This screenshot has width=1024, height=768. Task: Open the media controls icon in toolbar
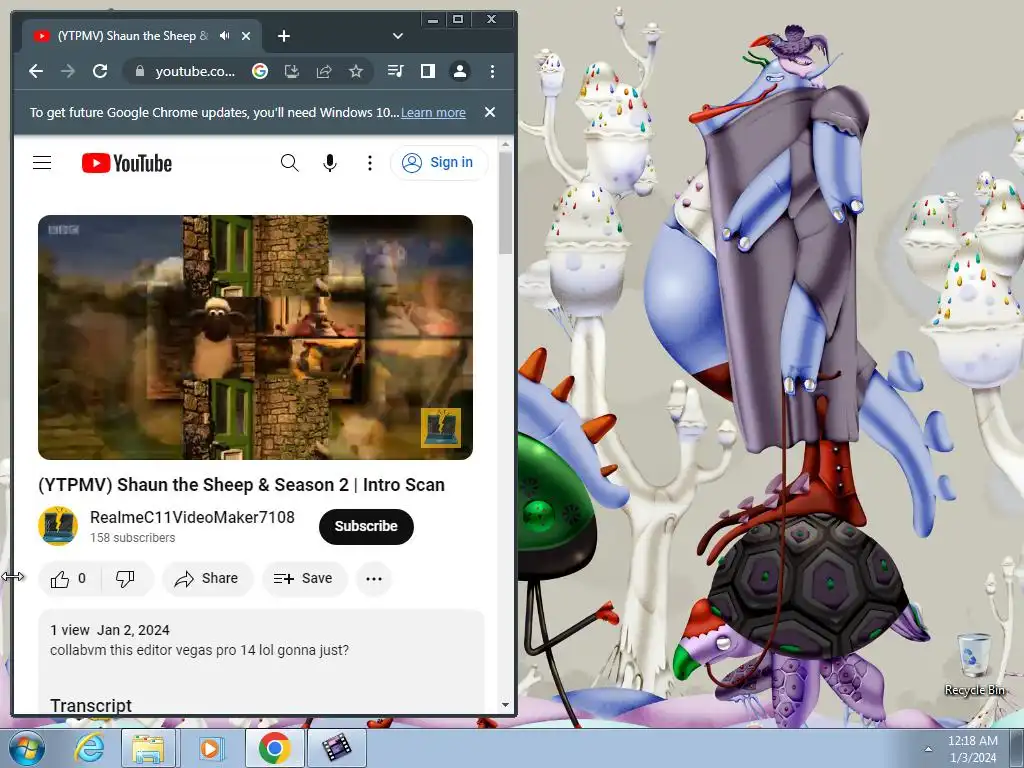coord(396,71)
